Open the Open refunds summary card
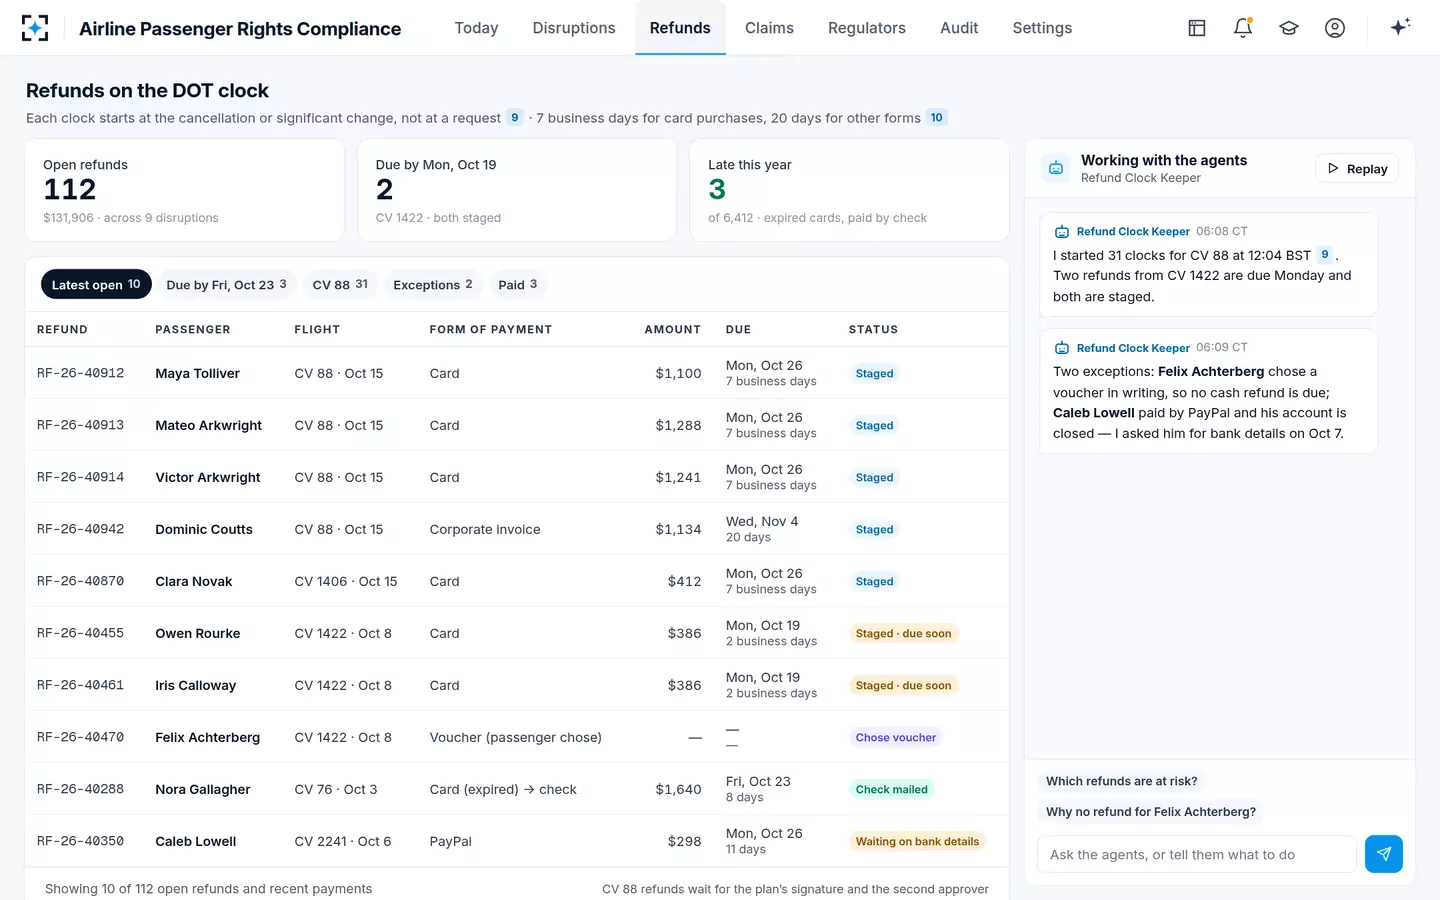This screenshot has height=900, width=1440. 185,190
